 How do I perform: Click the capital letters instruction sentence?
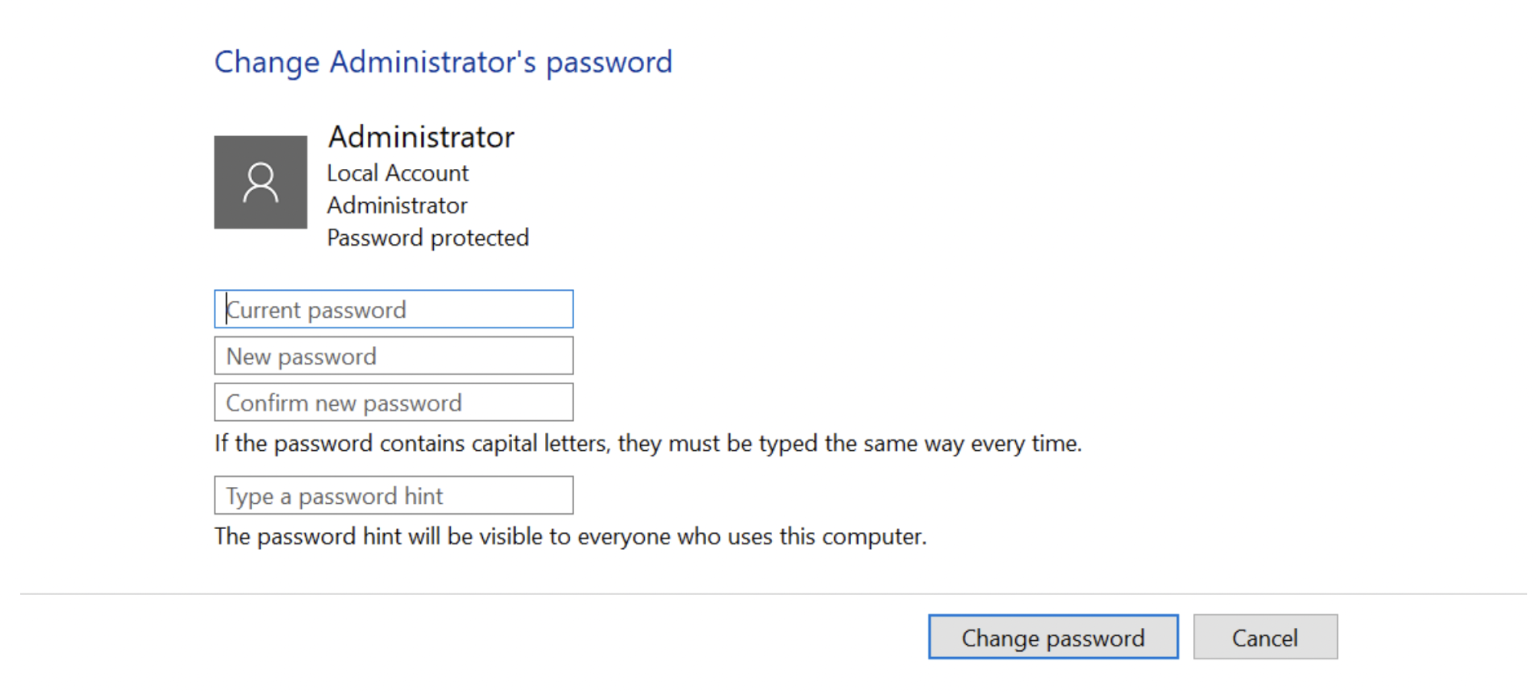click(648, 444)
